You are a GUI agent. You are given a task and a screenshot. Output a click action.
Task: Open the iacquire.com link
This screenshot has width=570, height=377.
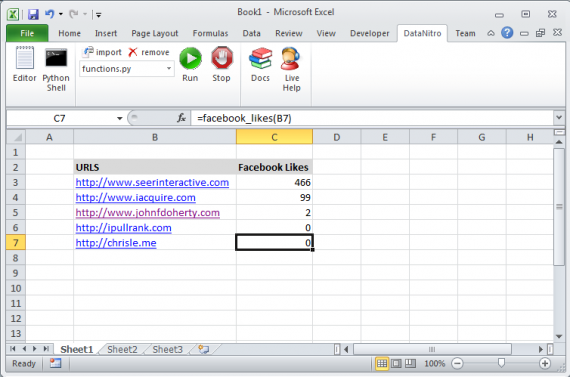(136, 197)
